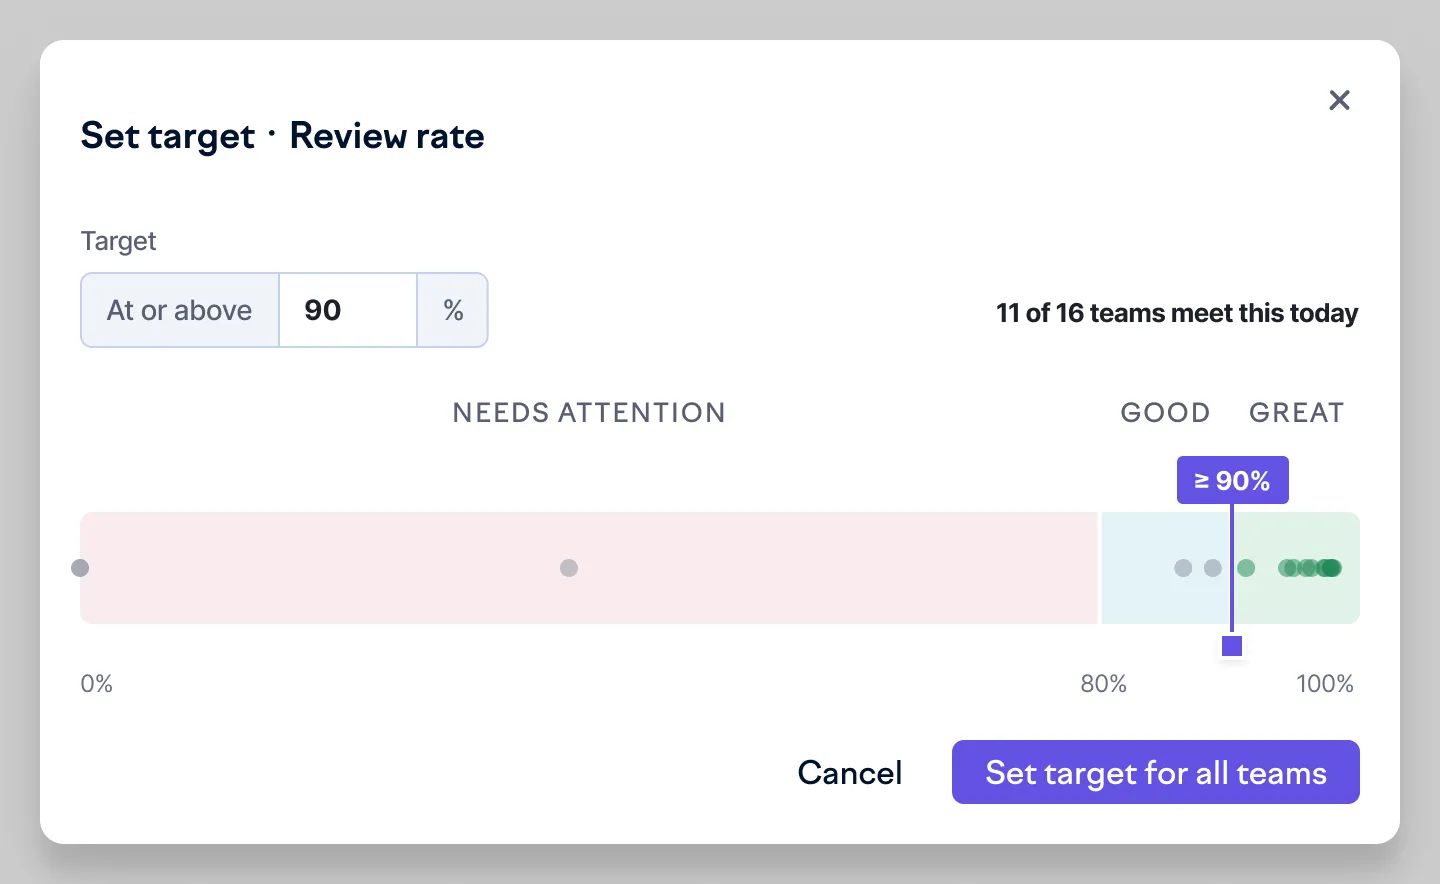Viewport: 1440px width, 884px height.
Task: Click the leftmost grey dot in Good zone
Action: [x=1183, y=568]
